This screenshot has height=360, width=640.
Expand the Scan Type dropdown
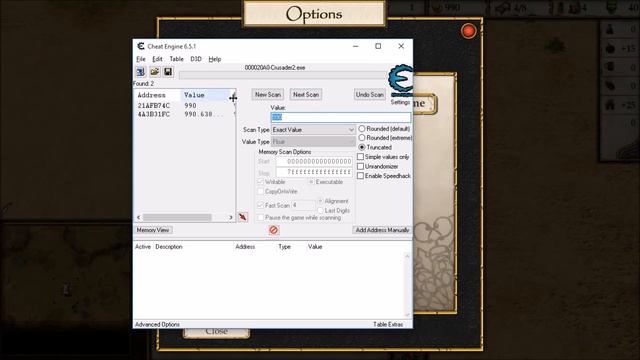click(x=313, y=130)
